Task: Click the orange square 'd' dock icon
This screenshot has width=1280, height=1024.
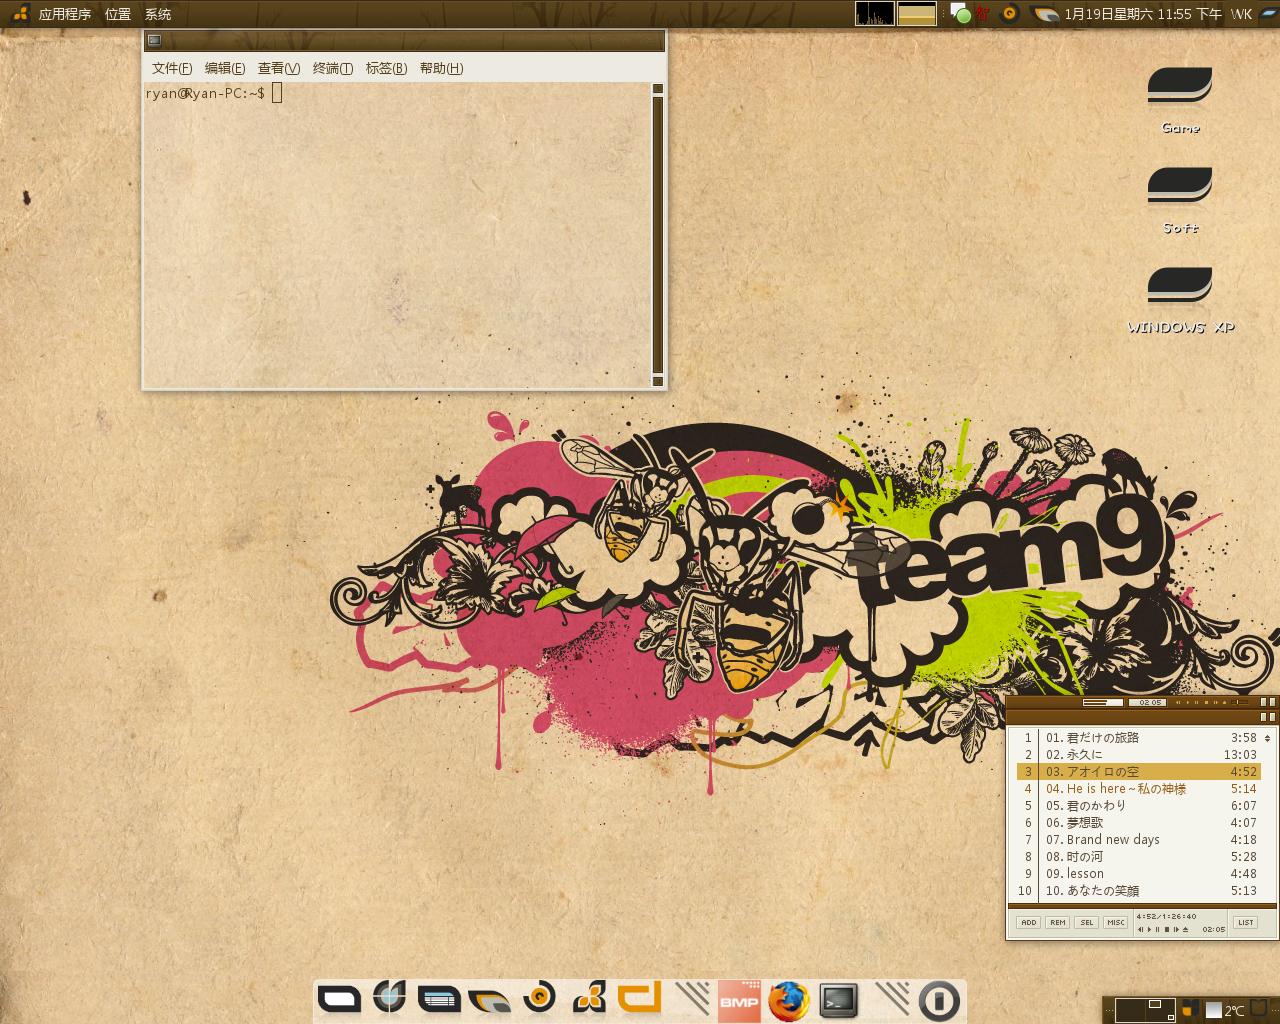Action: pyautogui.click(x=640, y=998)
